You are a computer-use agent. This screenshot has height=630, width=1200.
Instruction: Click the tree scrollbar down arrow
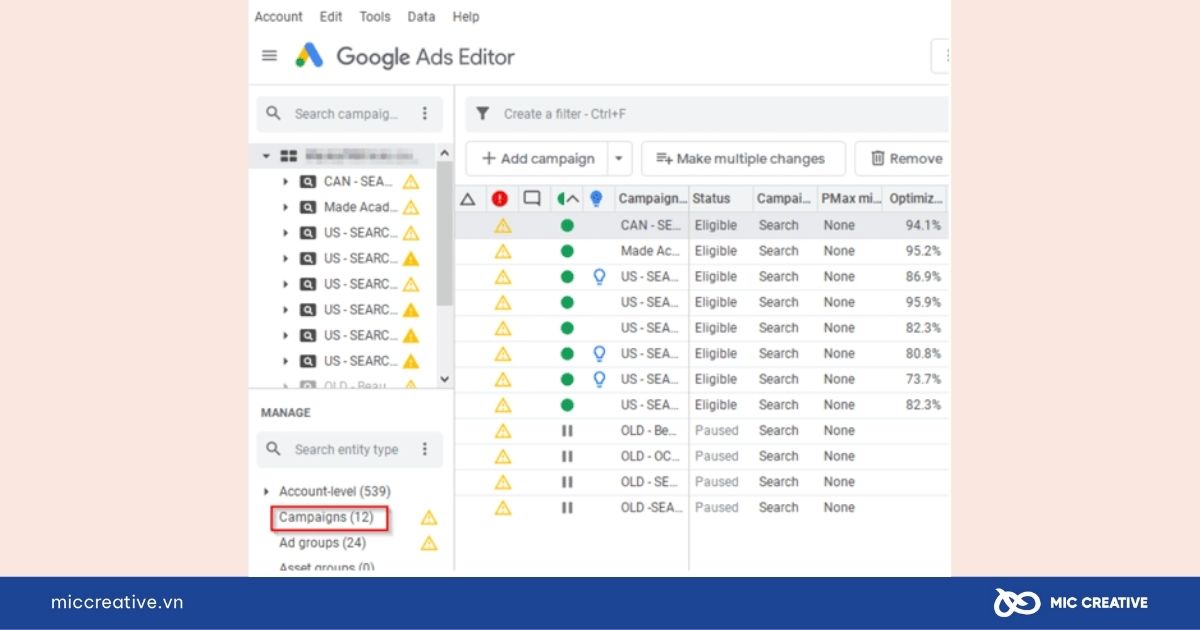point(445,380)
